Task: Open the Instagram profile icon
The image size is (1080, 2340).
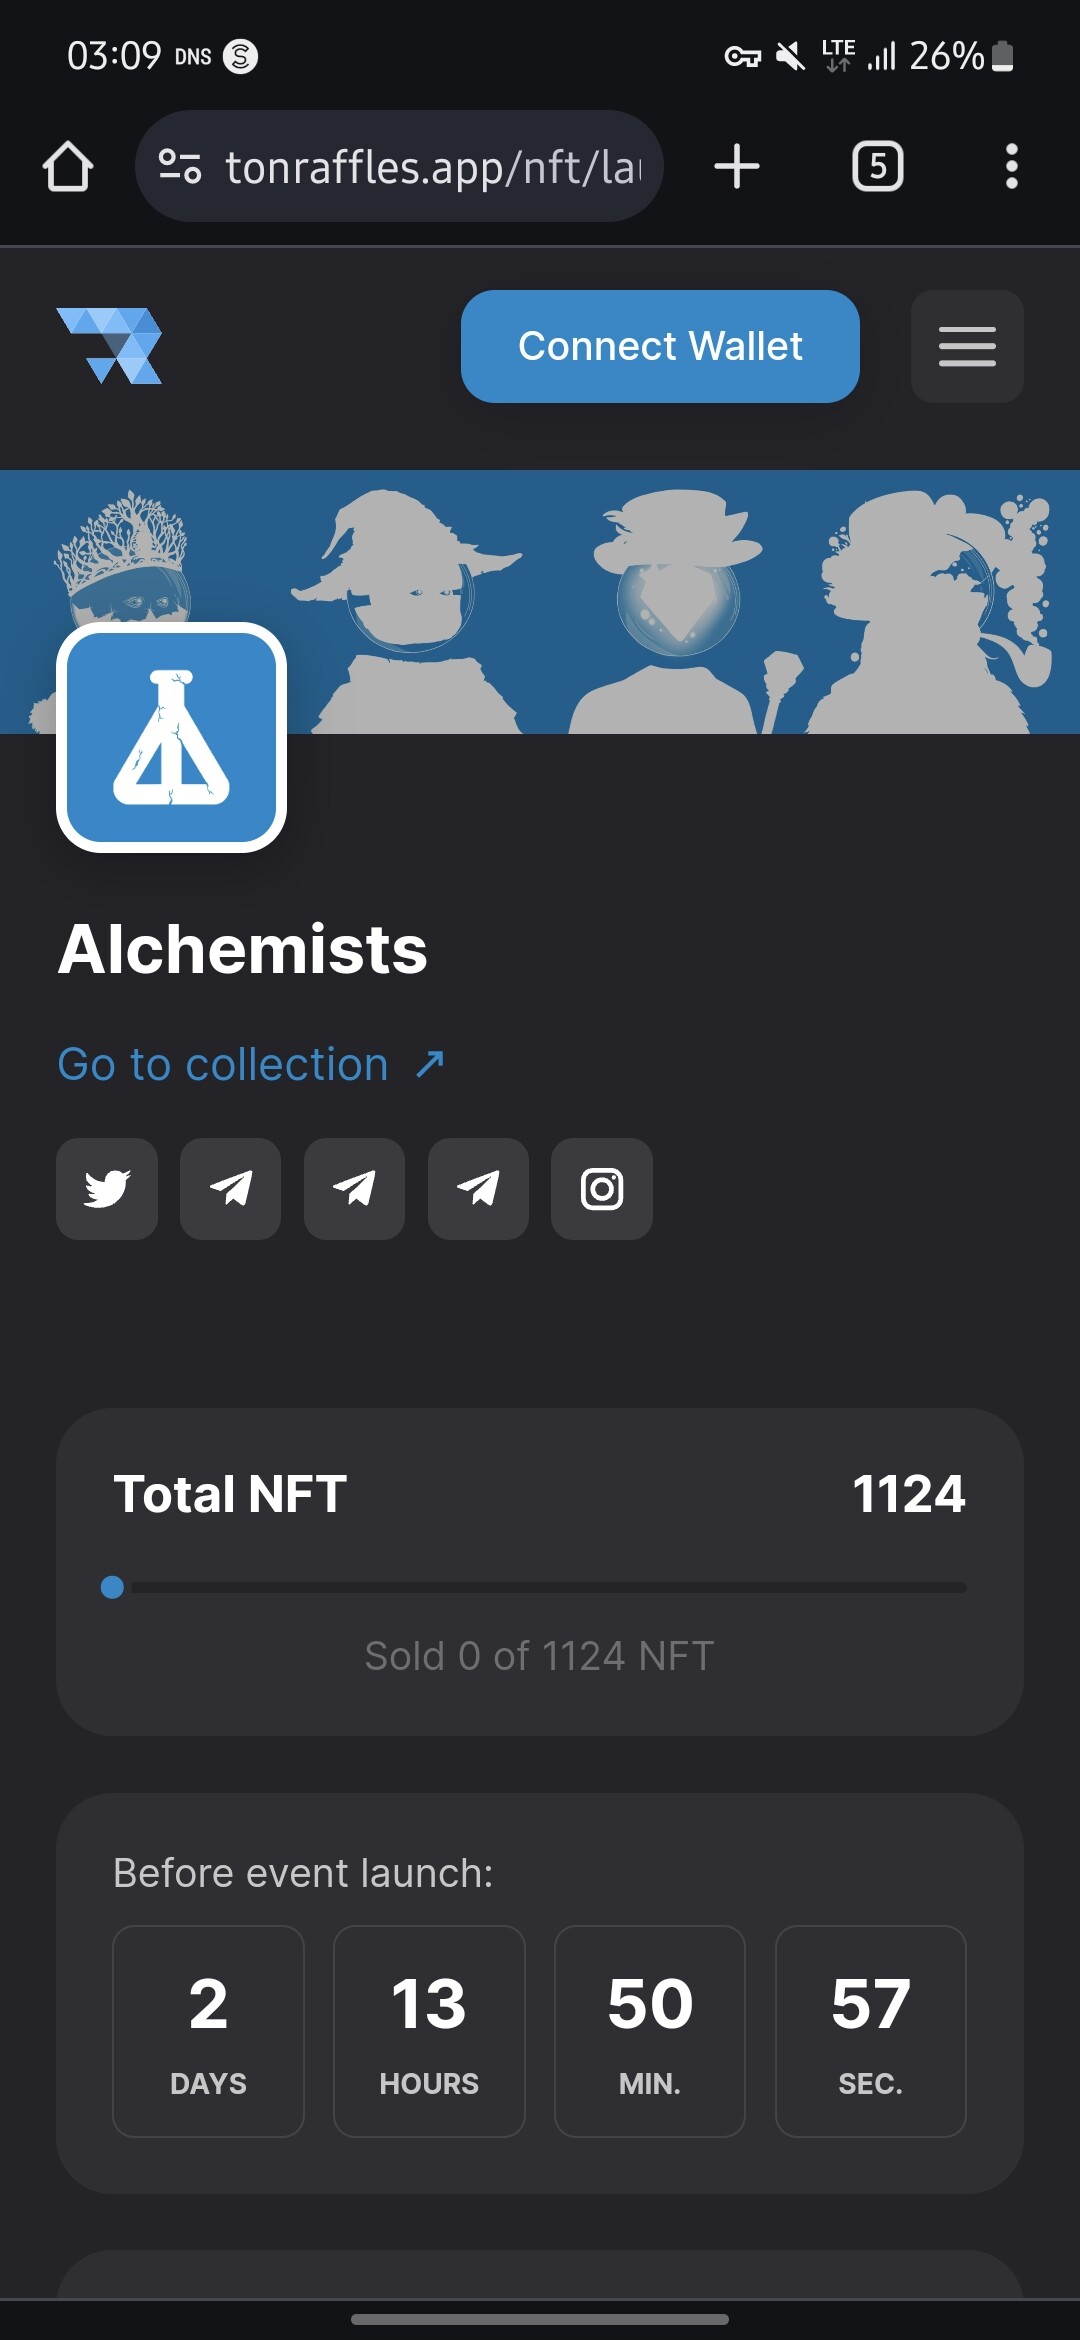Action: [x=602, y=1189]
